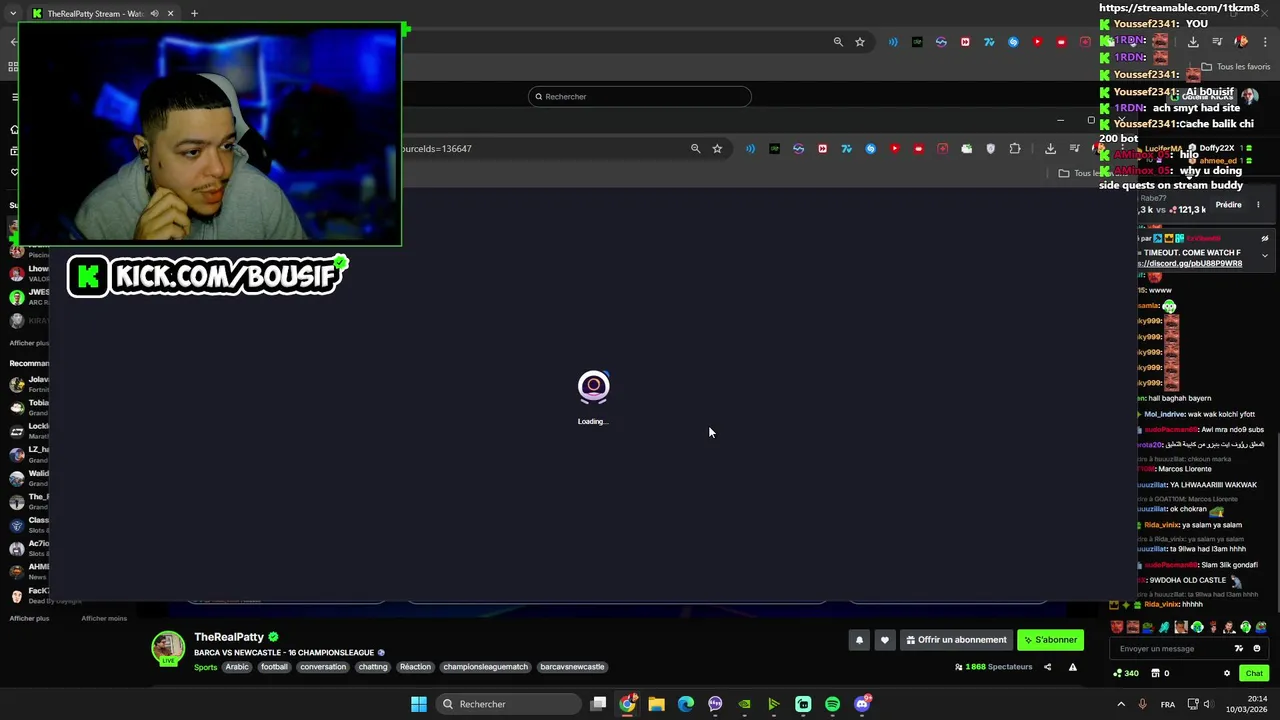The image size is (1280, 720).
Task: Unmute the tab audio icon on TheRealPatty tab
Action: (154, 14)
